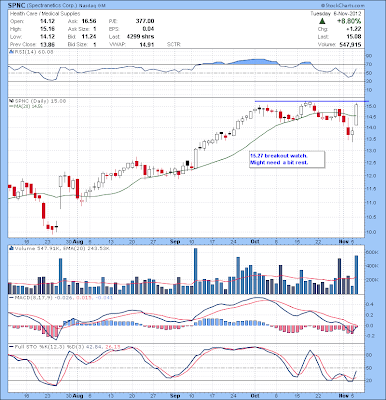Click the EPS value 0.04

coord(148,29)
